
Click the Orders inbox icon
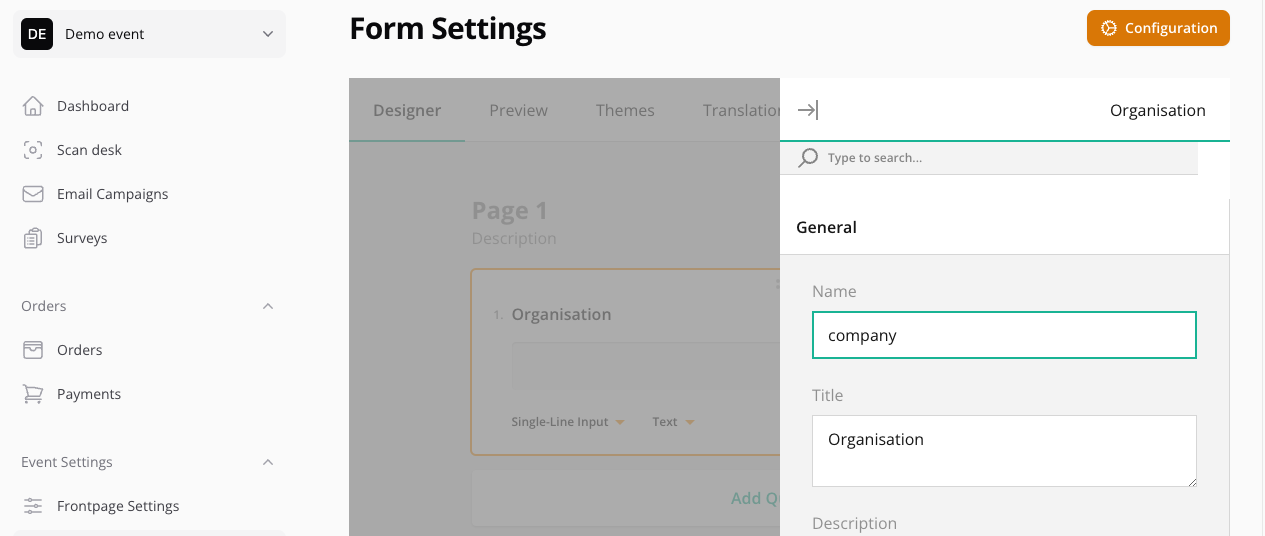point(33,350)
